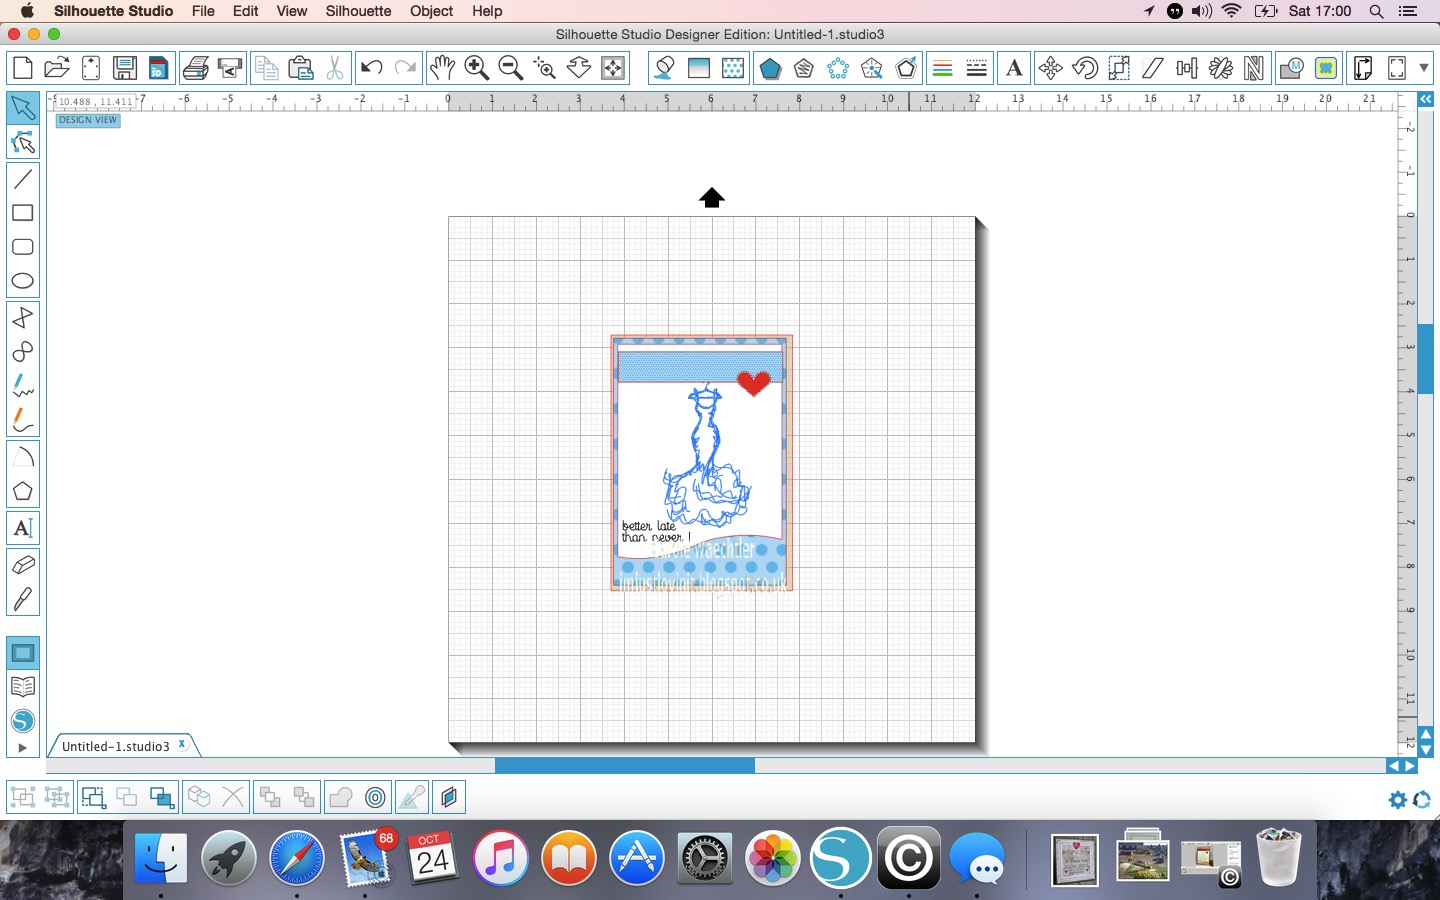Select the Eraser tool in the sidebar

[23, 565]
